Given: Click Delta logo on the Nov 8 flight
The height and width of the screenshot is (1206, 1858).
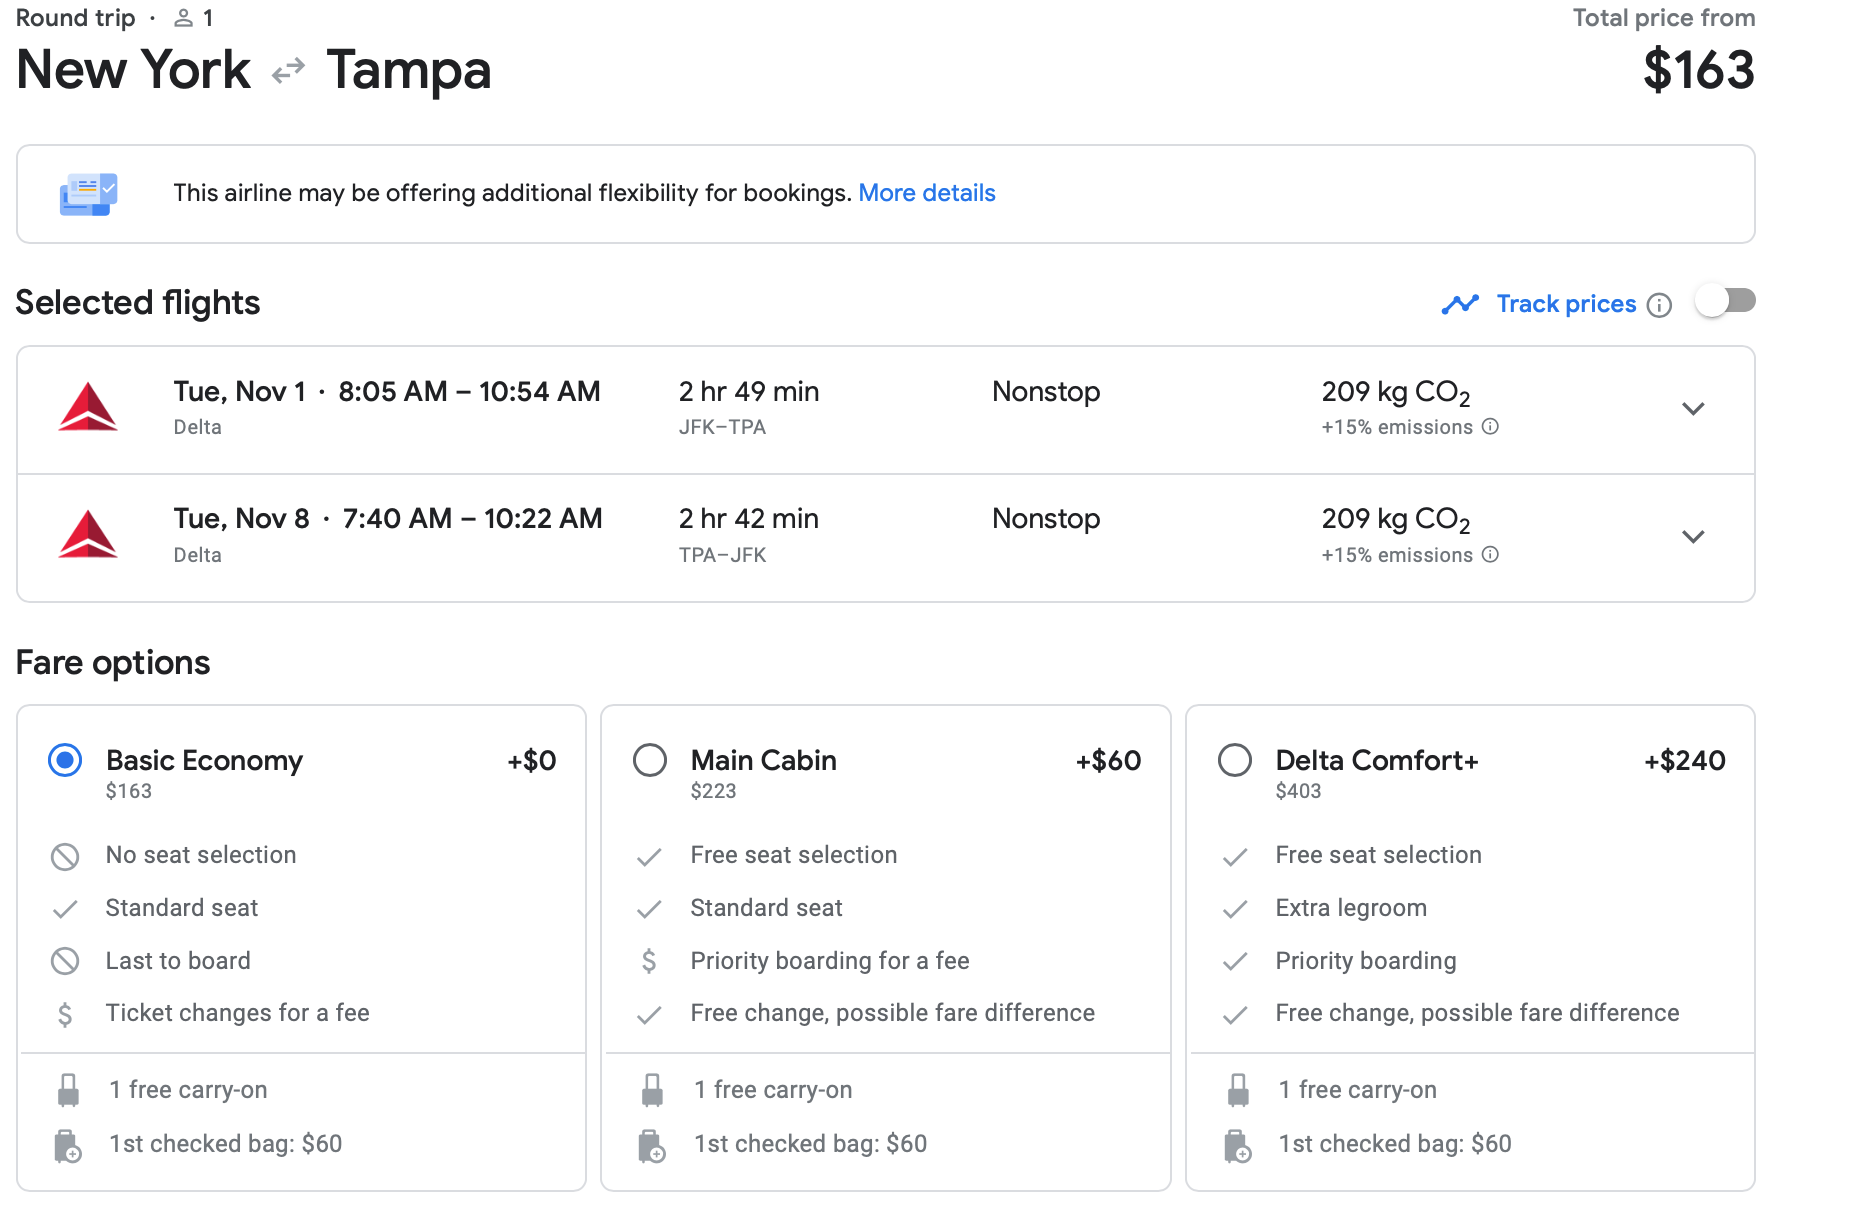Looking at the screenshot, I should click(x=88, y=535).
